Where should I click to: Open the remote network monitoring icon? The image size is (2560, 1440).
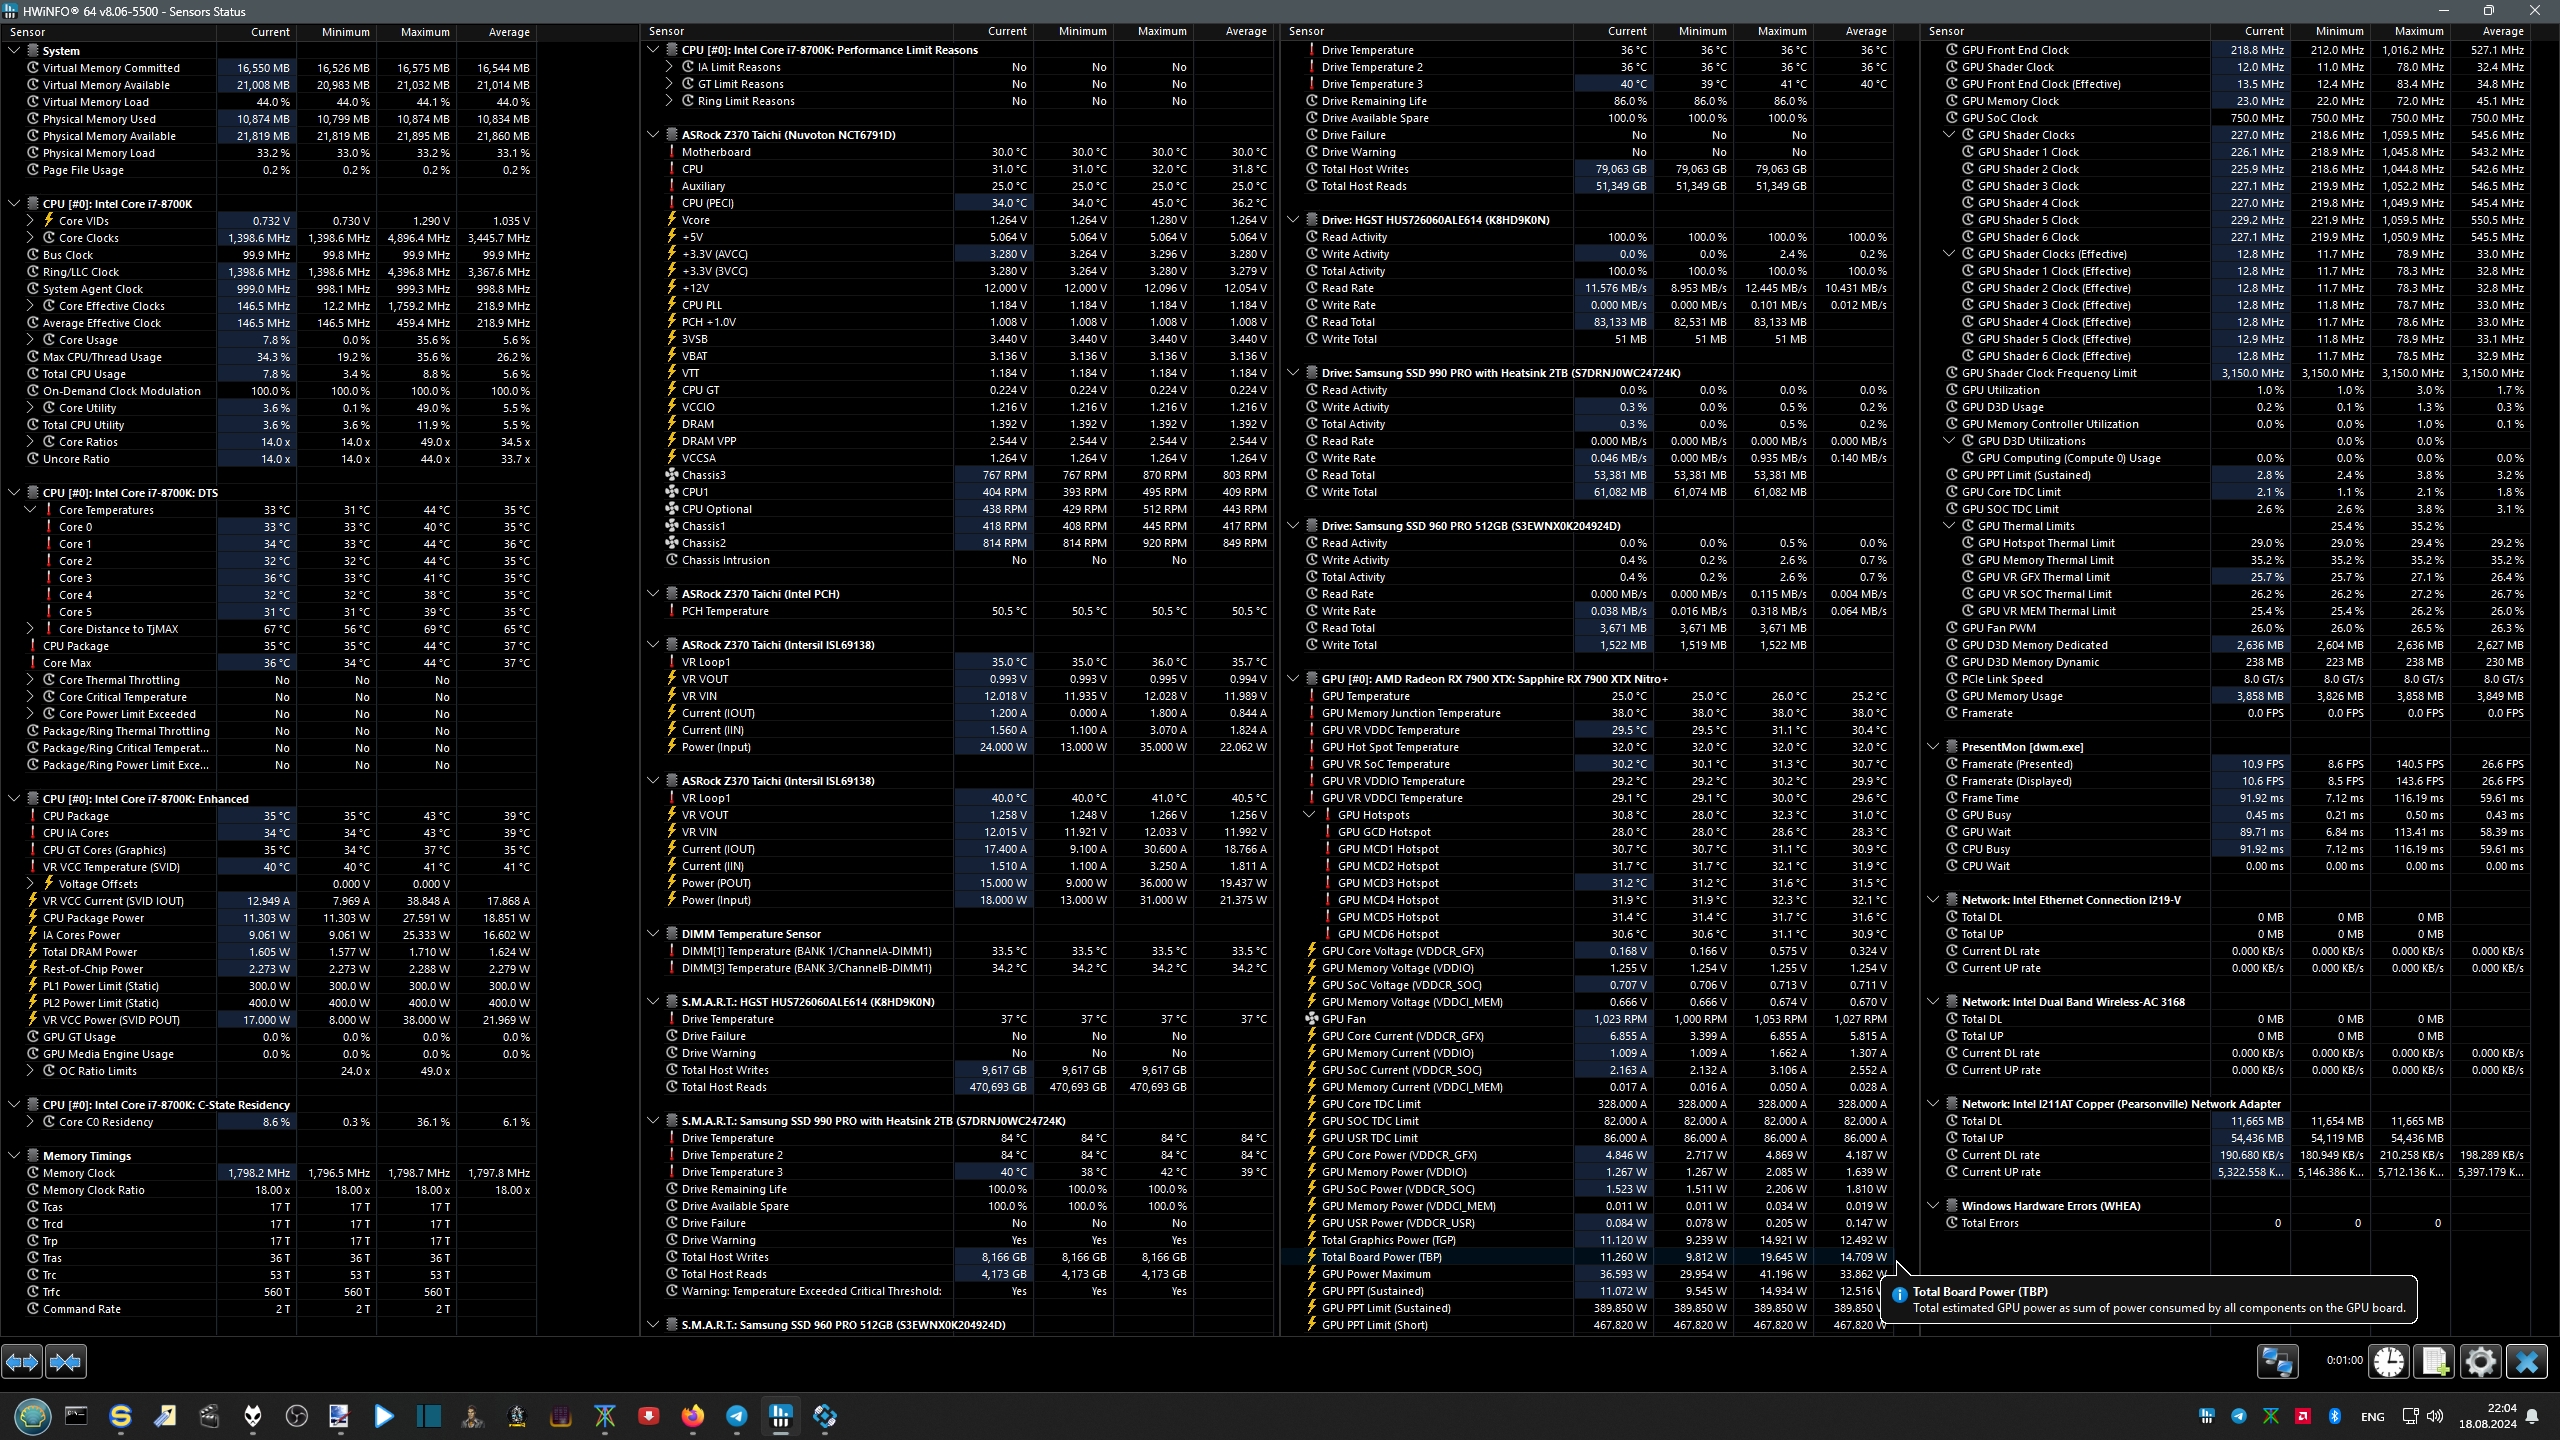tap(2277, 1361)
